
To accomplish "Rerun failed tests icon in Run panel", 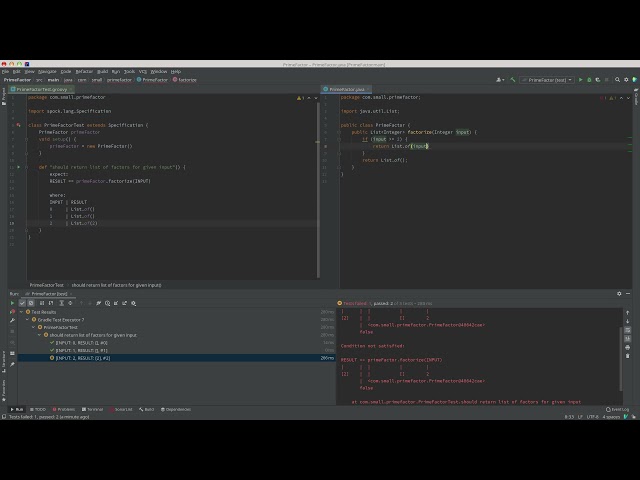I will point(12,312).
